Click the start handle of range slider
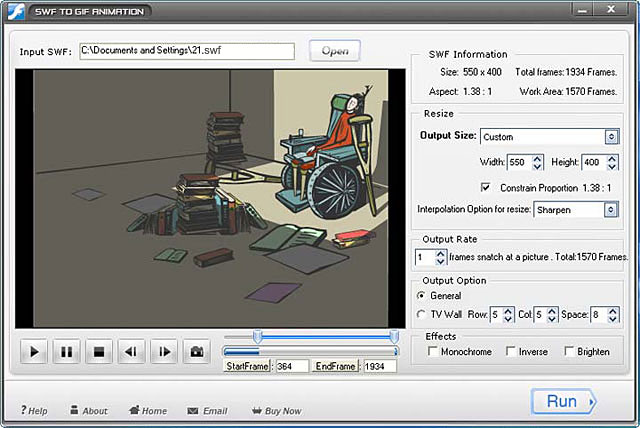The width and height of the screenshot is (640, 428). point(257,337)
